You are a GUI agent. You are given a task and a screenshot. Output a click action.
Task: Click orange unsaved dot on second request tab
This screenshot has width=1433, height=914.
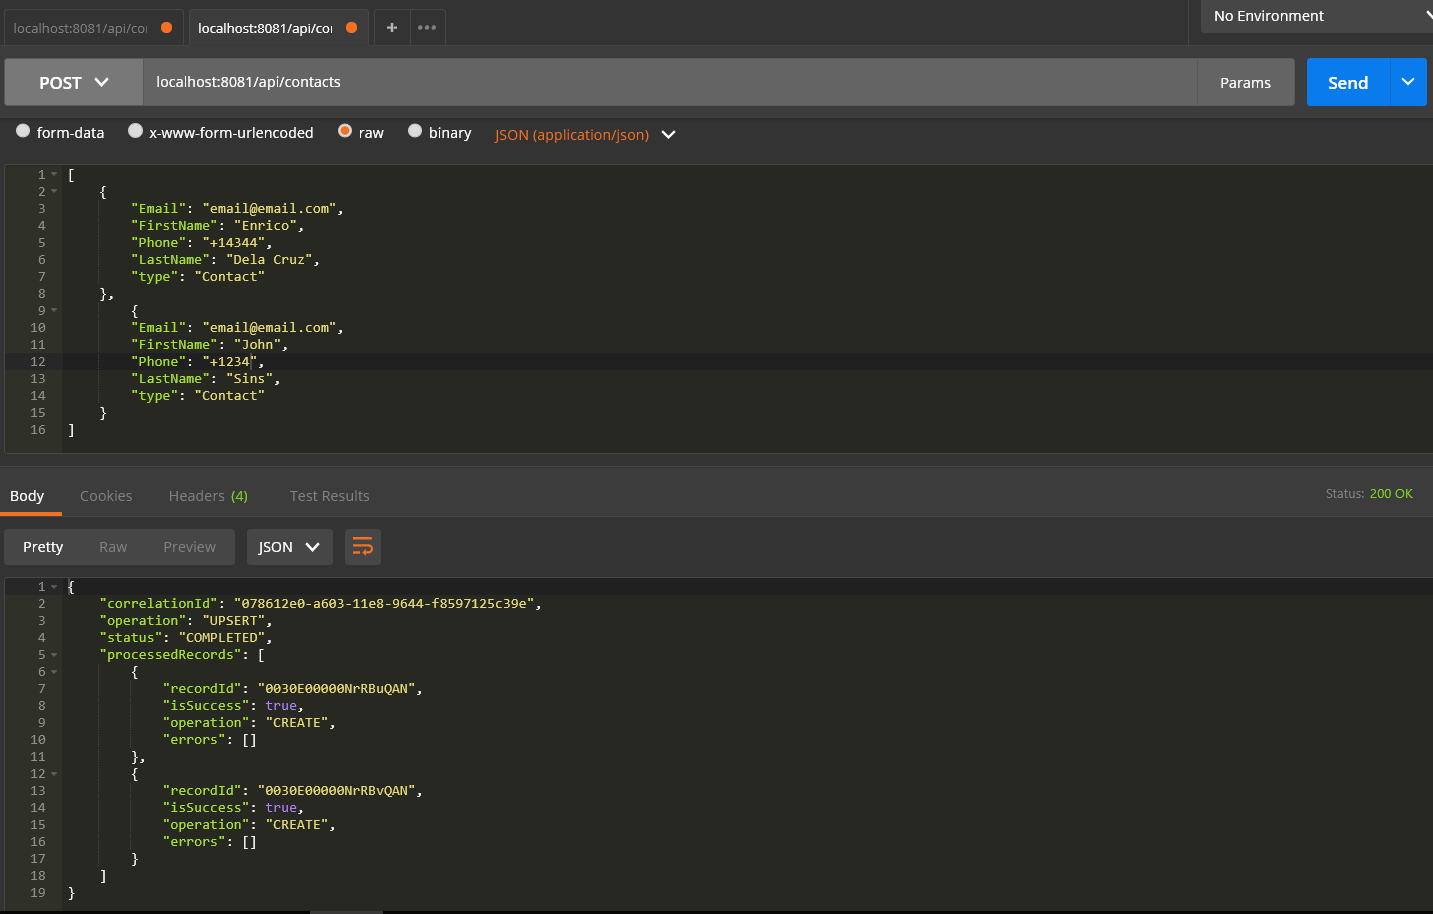coord(351,28)
